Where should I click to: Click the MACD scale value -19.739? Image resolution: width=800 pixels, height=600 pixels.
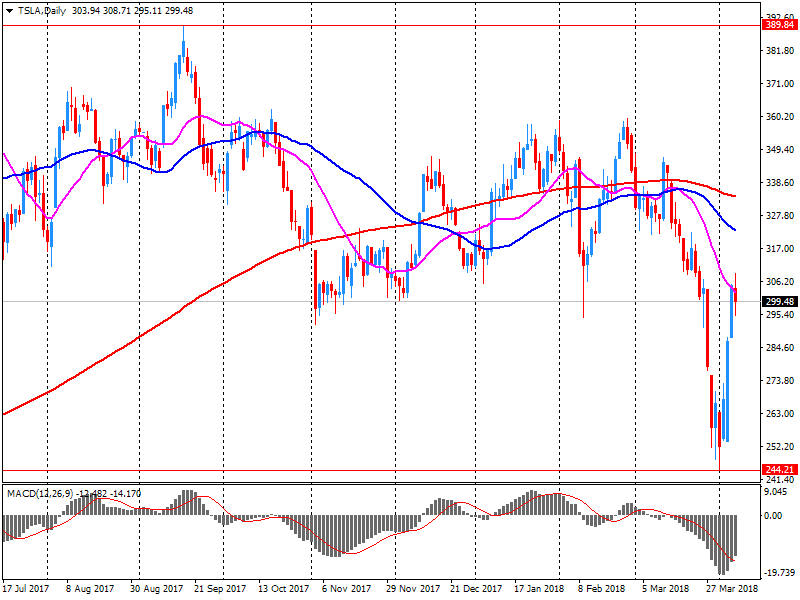(779, 573)
